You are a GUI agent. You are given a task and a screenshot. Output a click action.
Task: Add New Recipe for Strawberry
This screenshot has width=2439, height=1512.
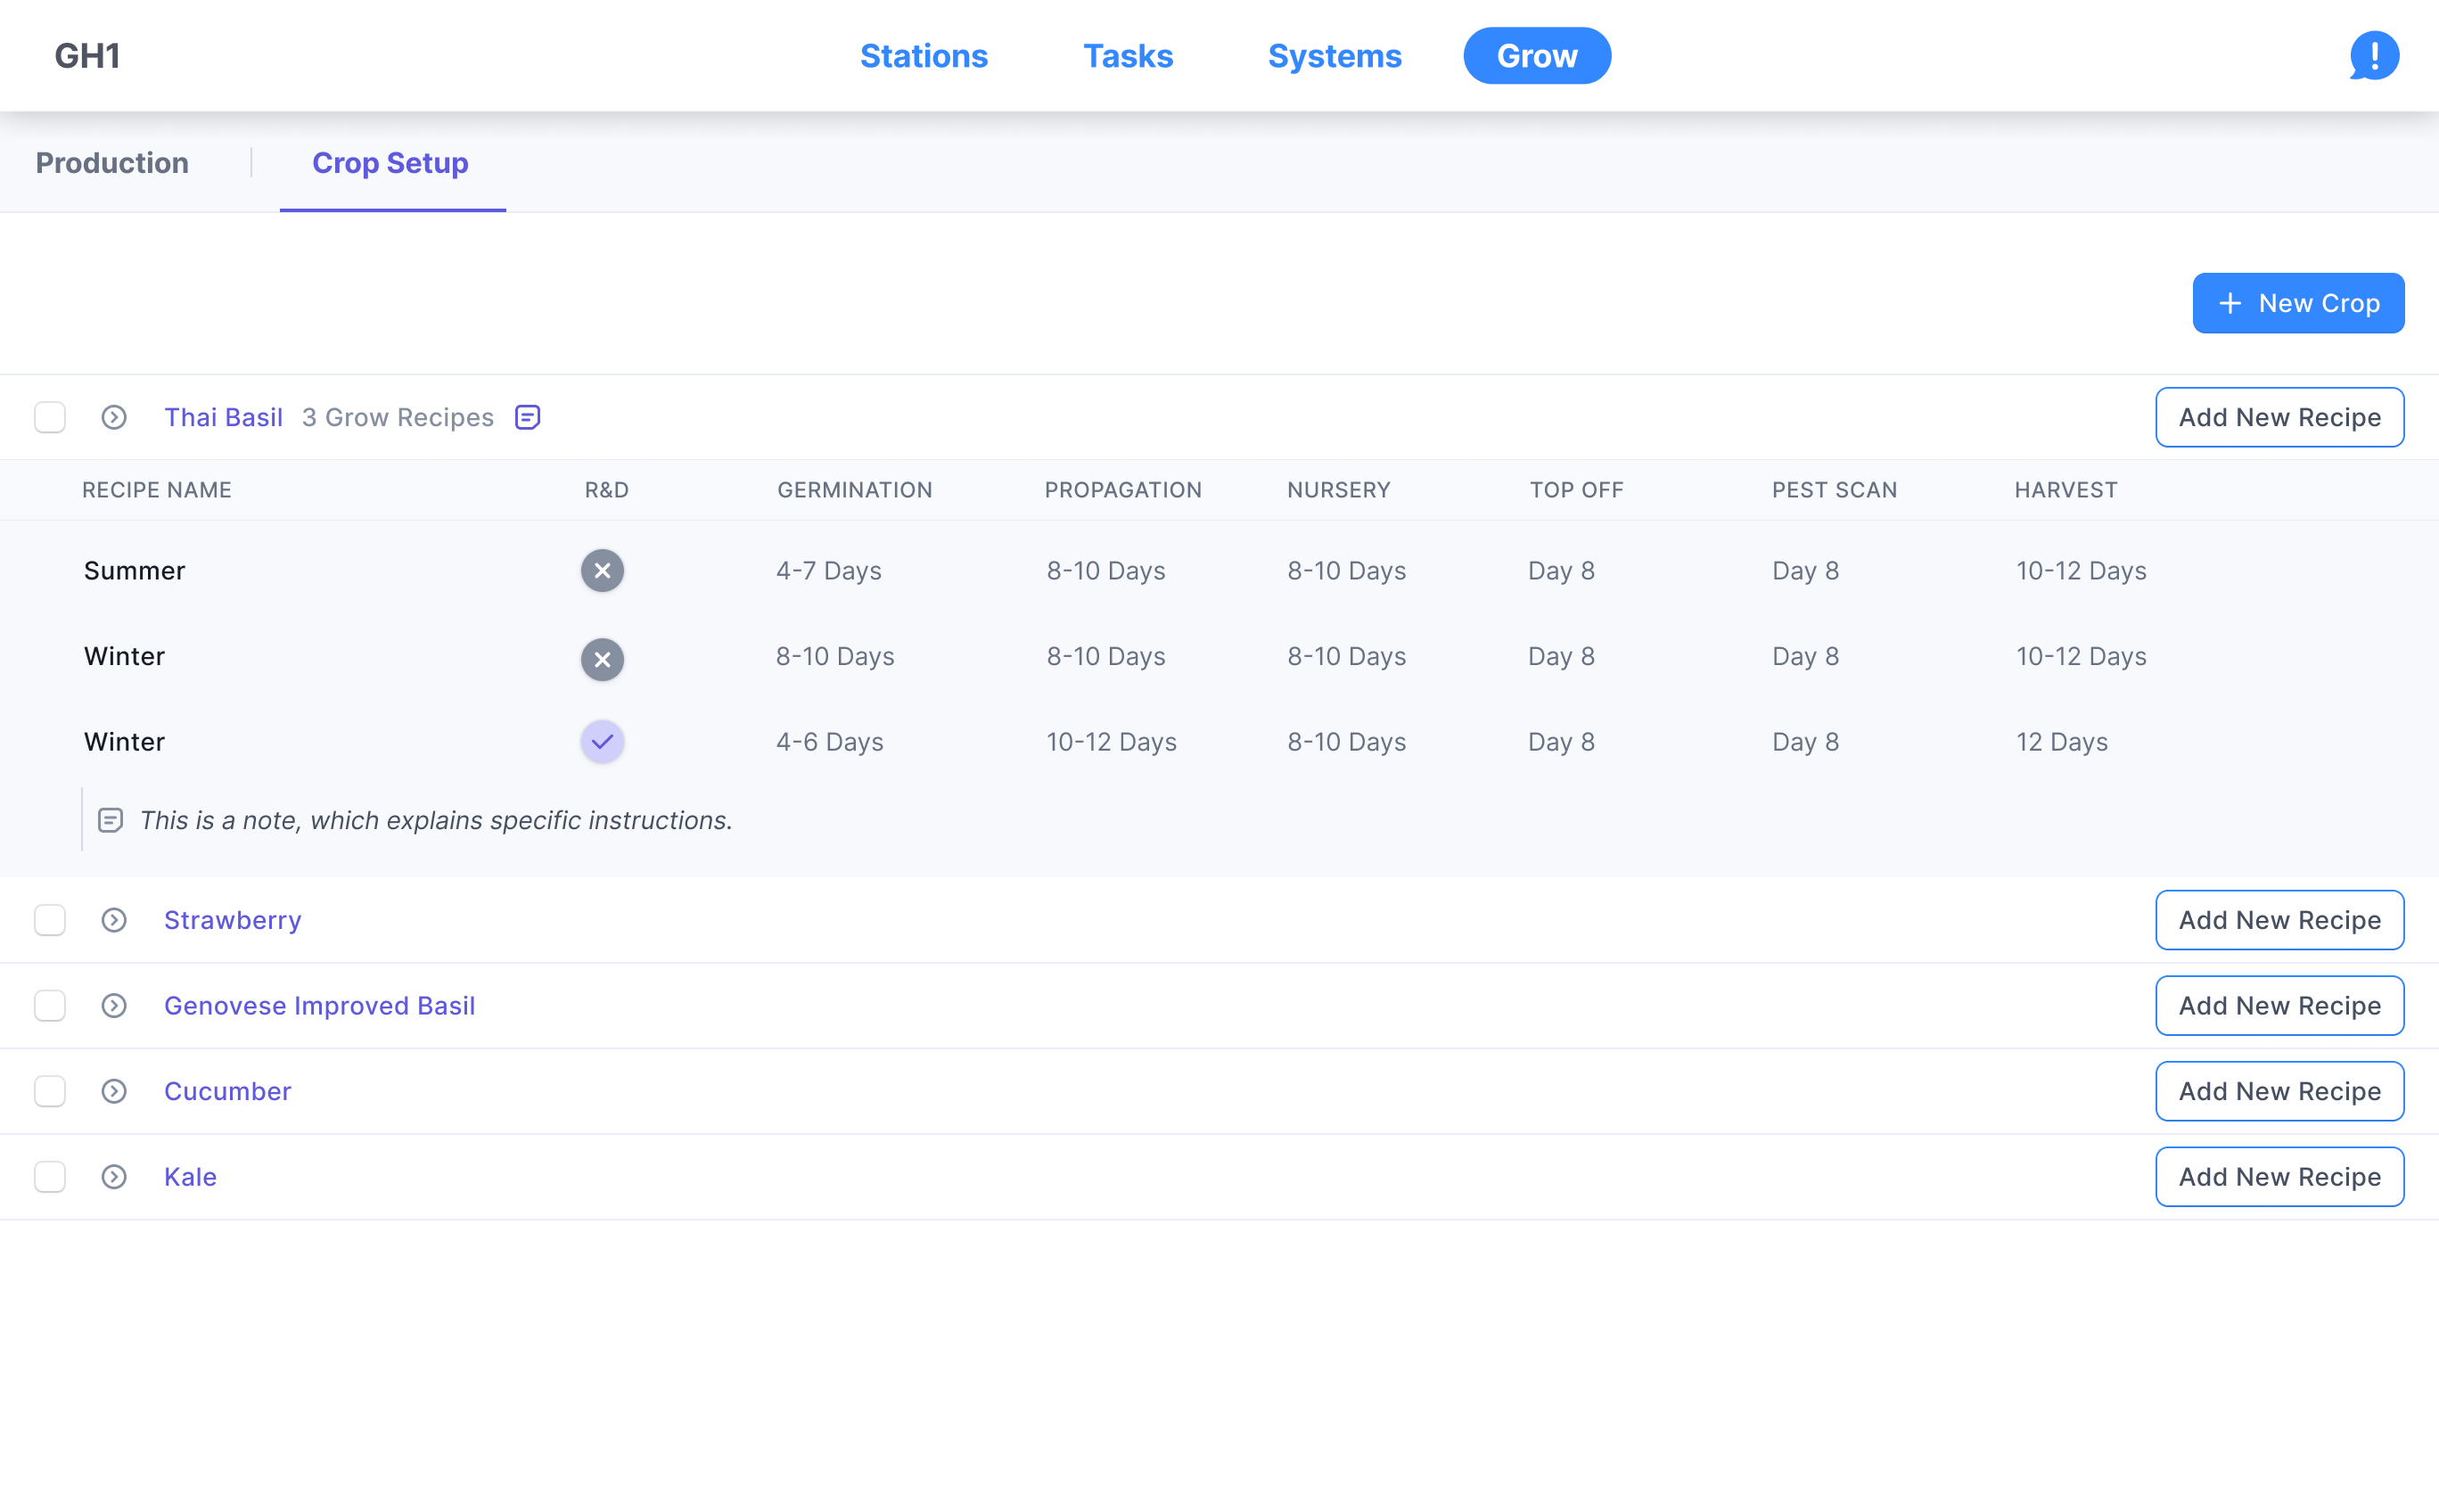click(2279, 920)
